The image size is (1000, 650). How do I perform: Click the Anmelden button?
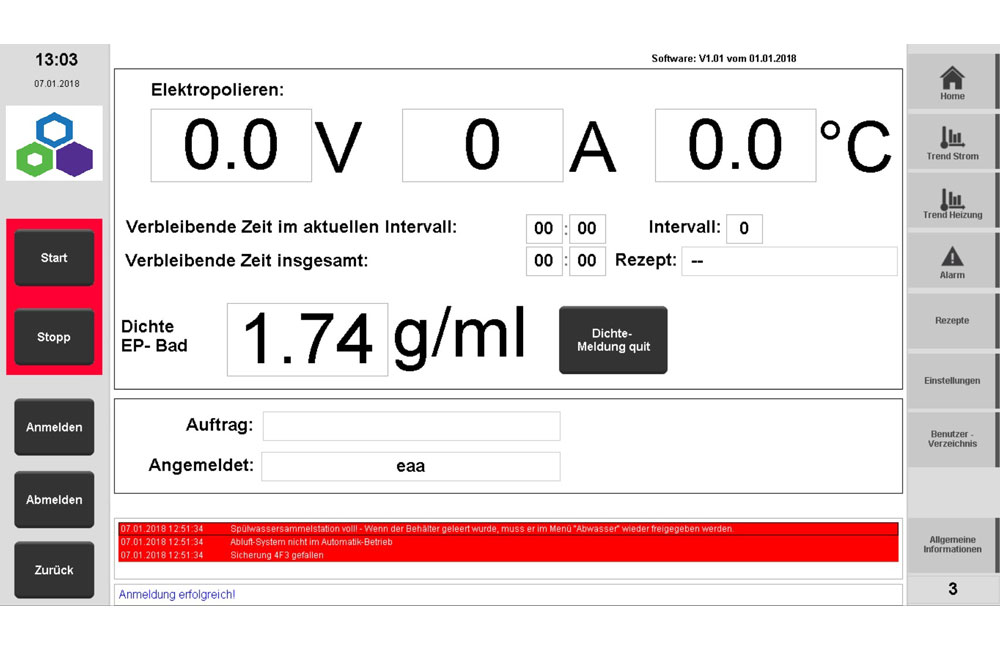click(x=54, y=427)
